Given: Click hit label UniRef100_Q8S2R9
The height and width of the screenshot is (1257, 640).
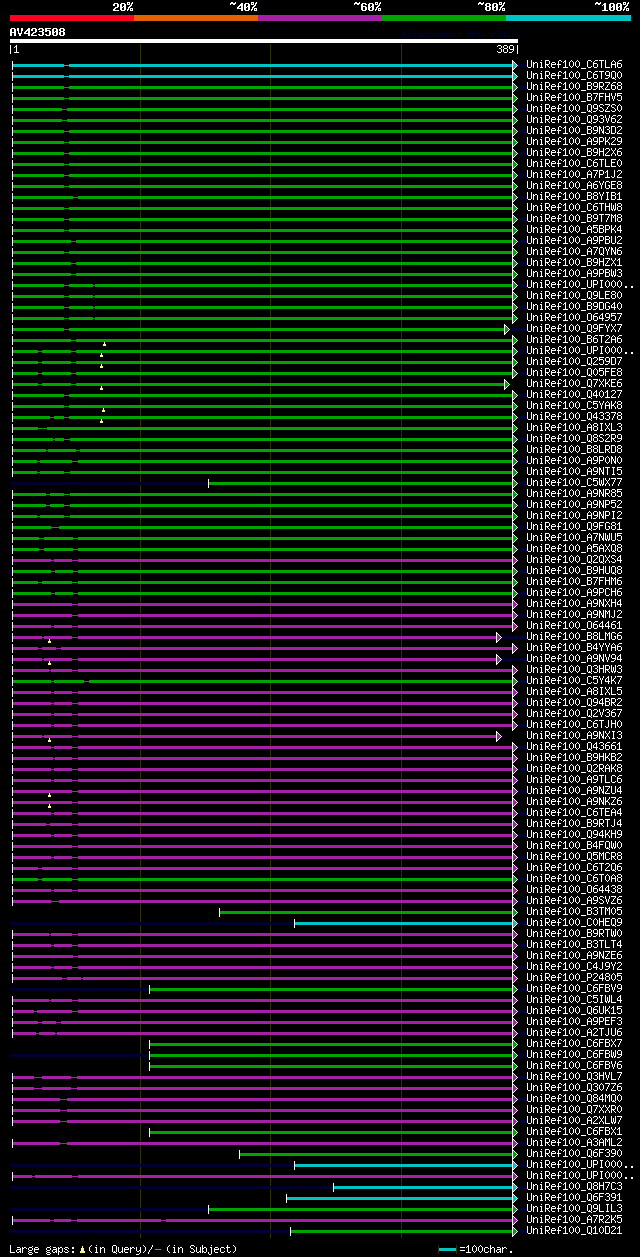Looking at the screenshot, I should pos(574,438).
